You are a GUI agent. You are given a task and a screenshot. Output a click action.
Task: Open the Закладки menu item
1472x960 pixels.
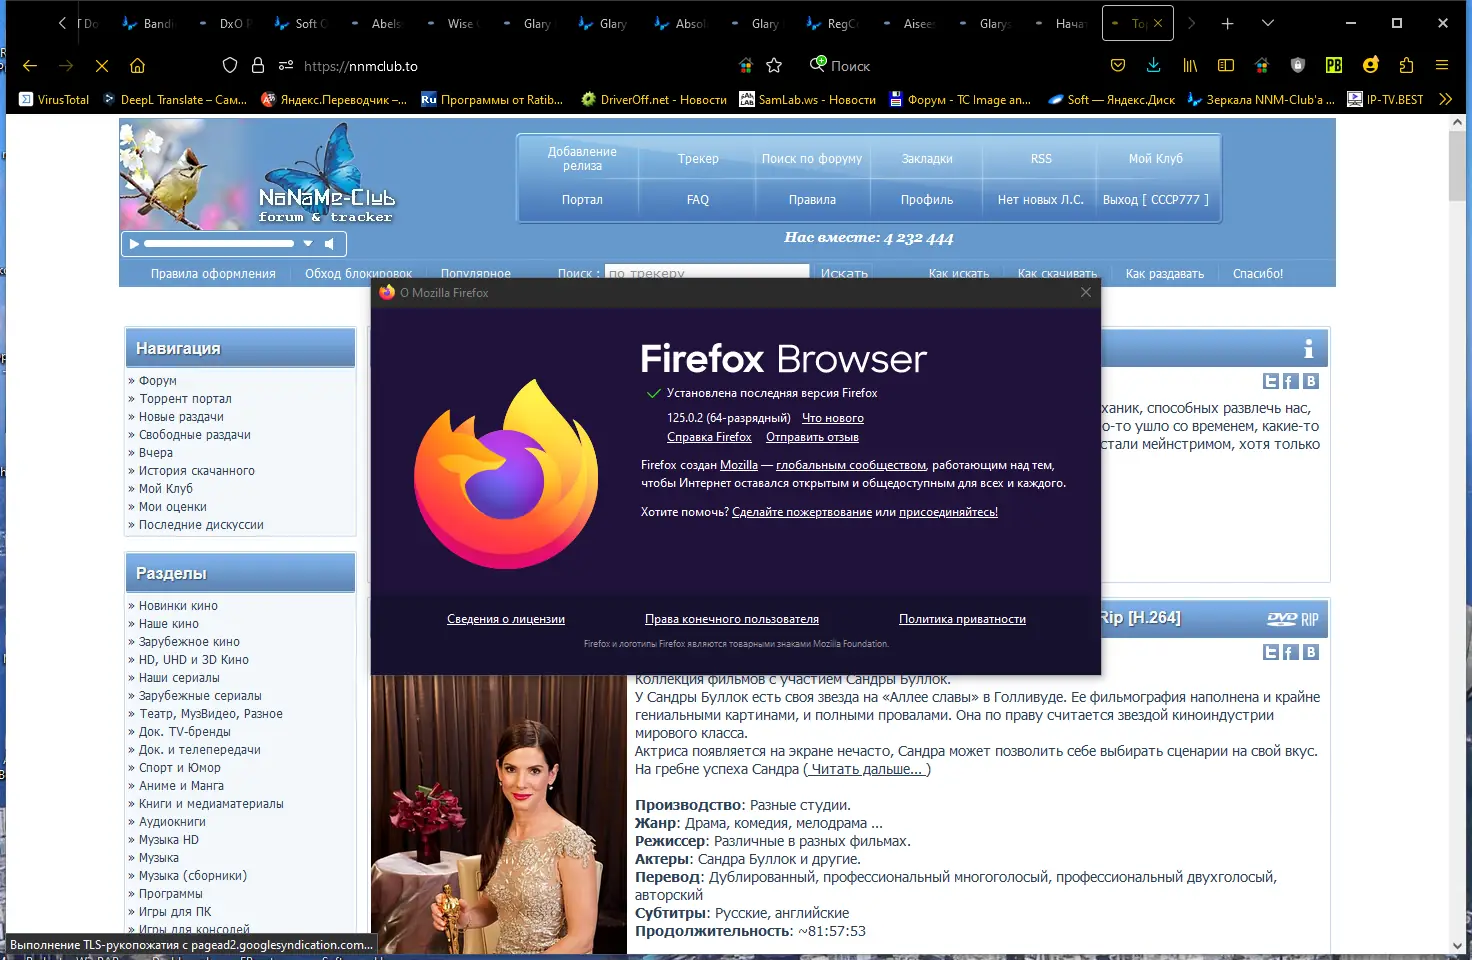(x=927, y=159)
